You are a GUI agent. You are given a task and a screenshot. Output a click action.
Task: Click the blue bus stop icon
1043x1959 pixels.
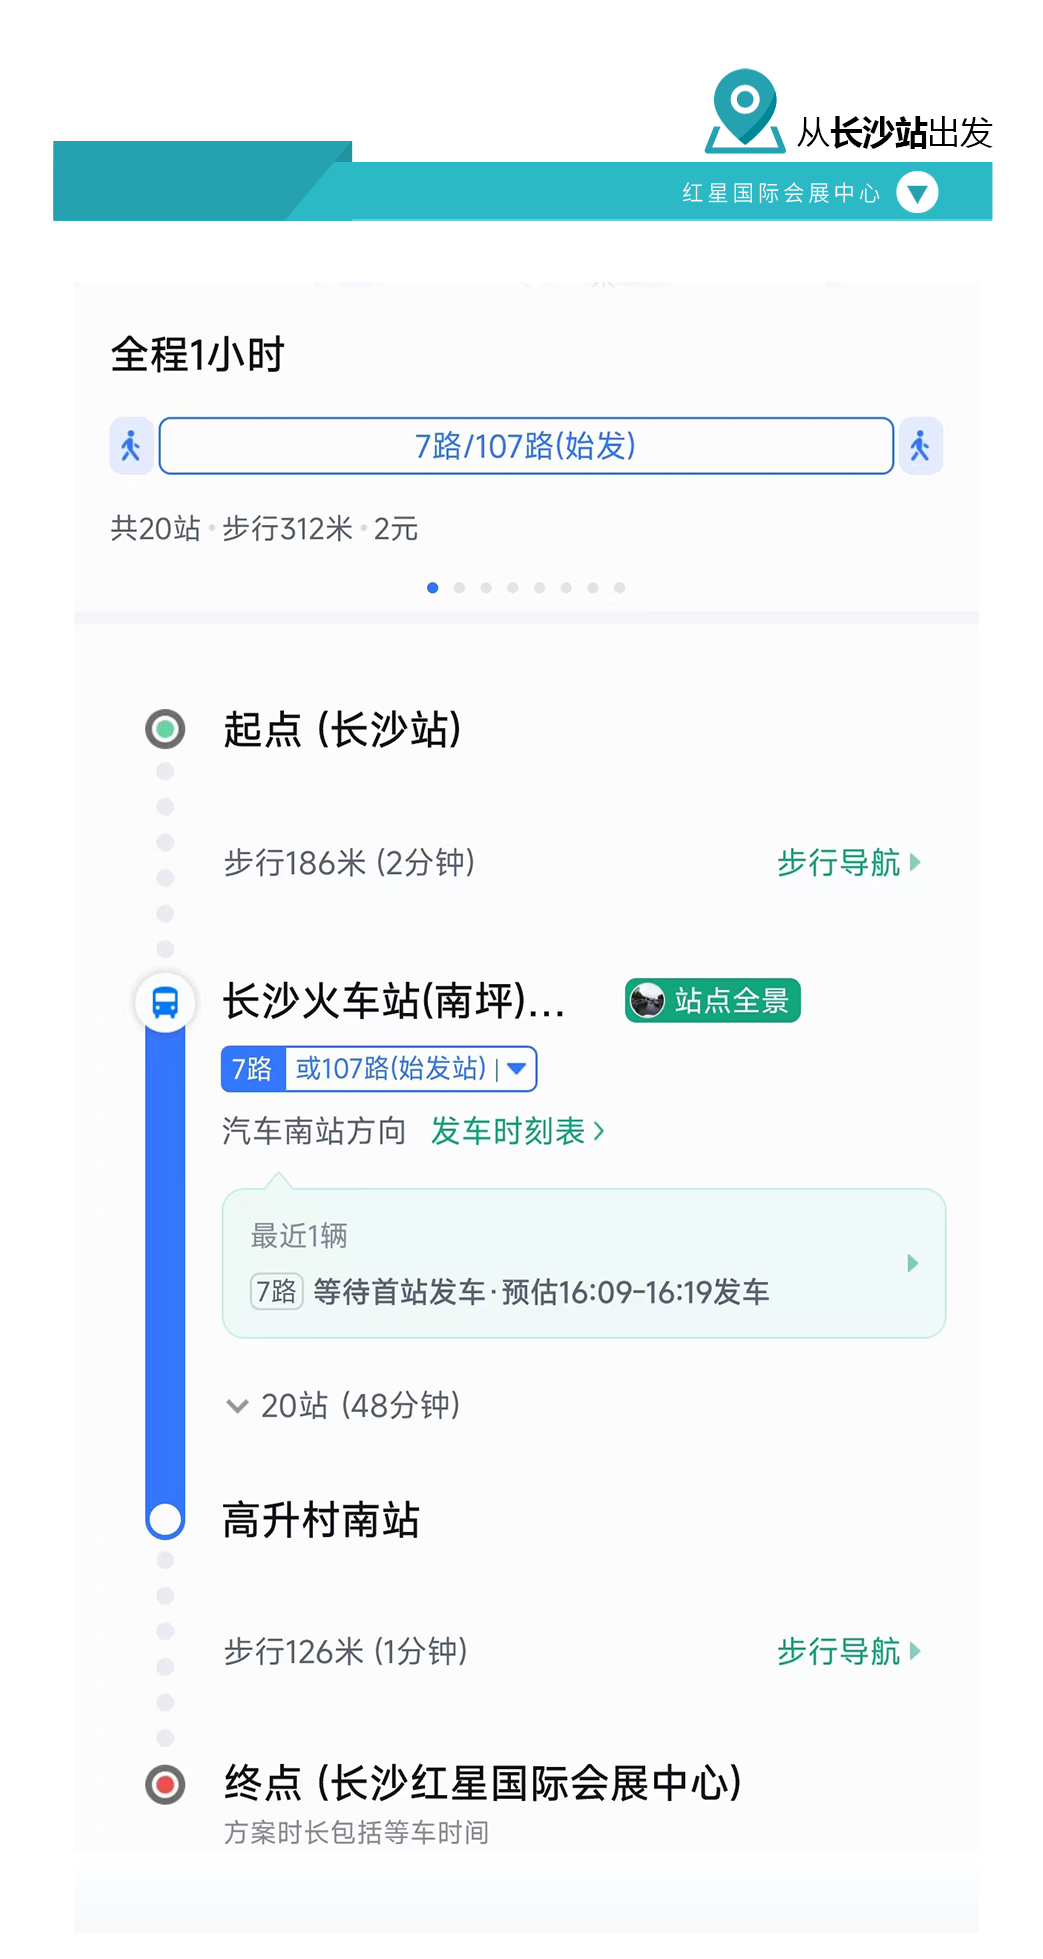165,1002
